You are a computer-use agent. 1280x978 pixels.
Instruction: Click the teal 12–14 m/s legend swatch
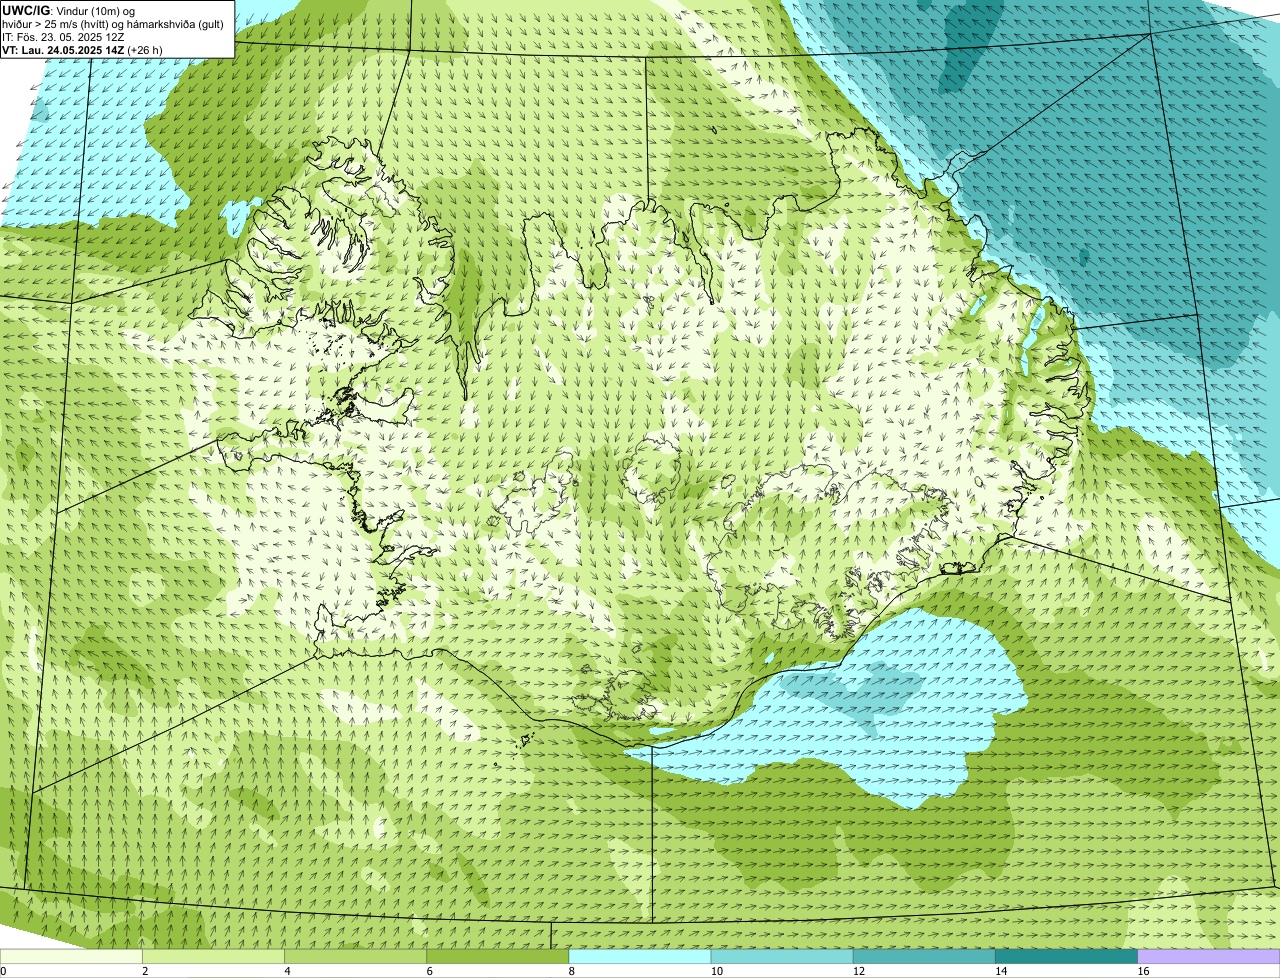click(924, 957)
